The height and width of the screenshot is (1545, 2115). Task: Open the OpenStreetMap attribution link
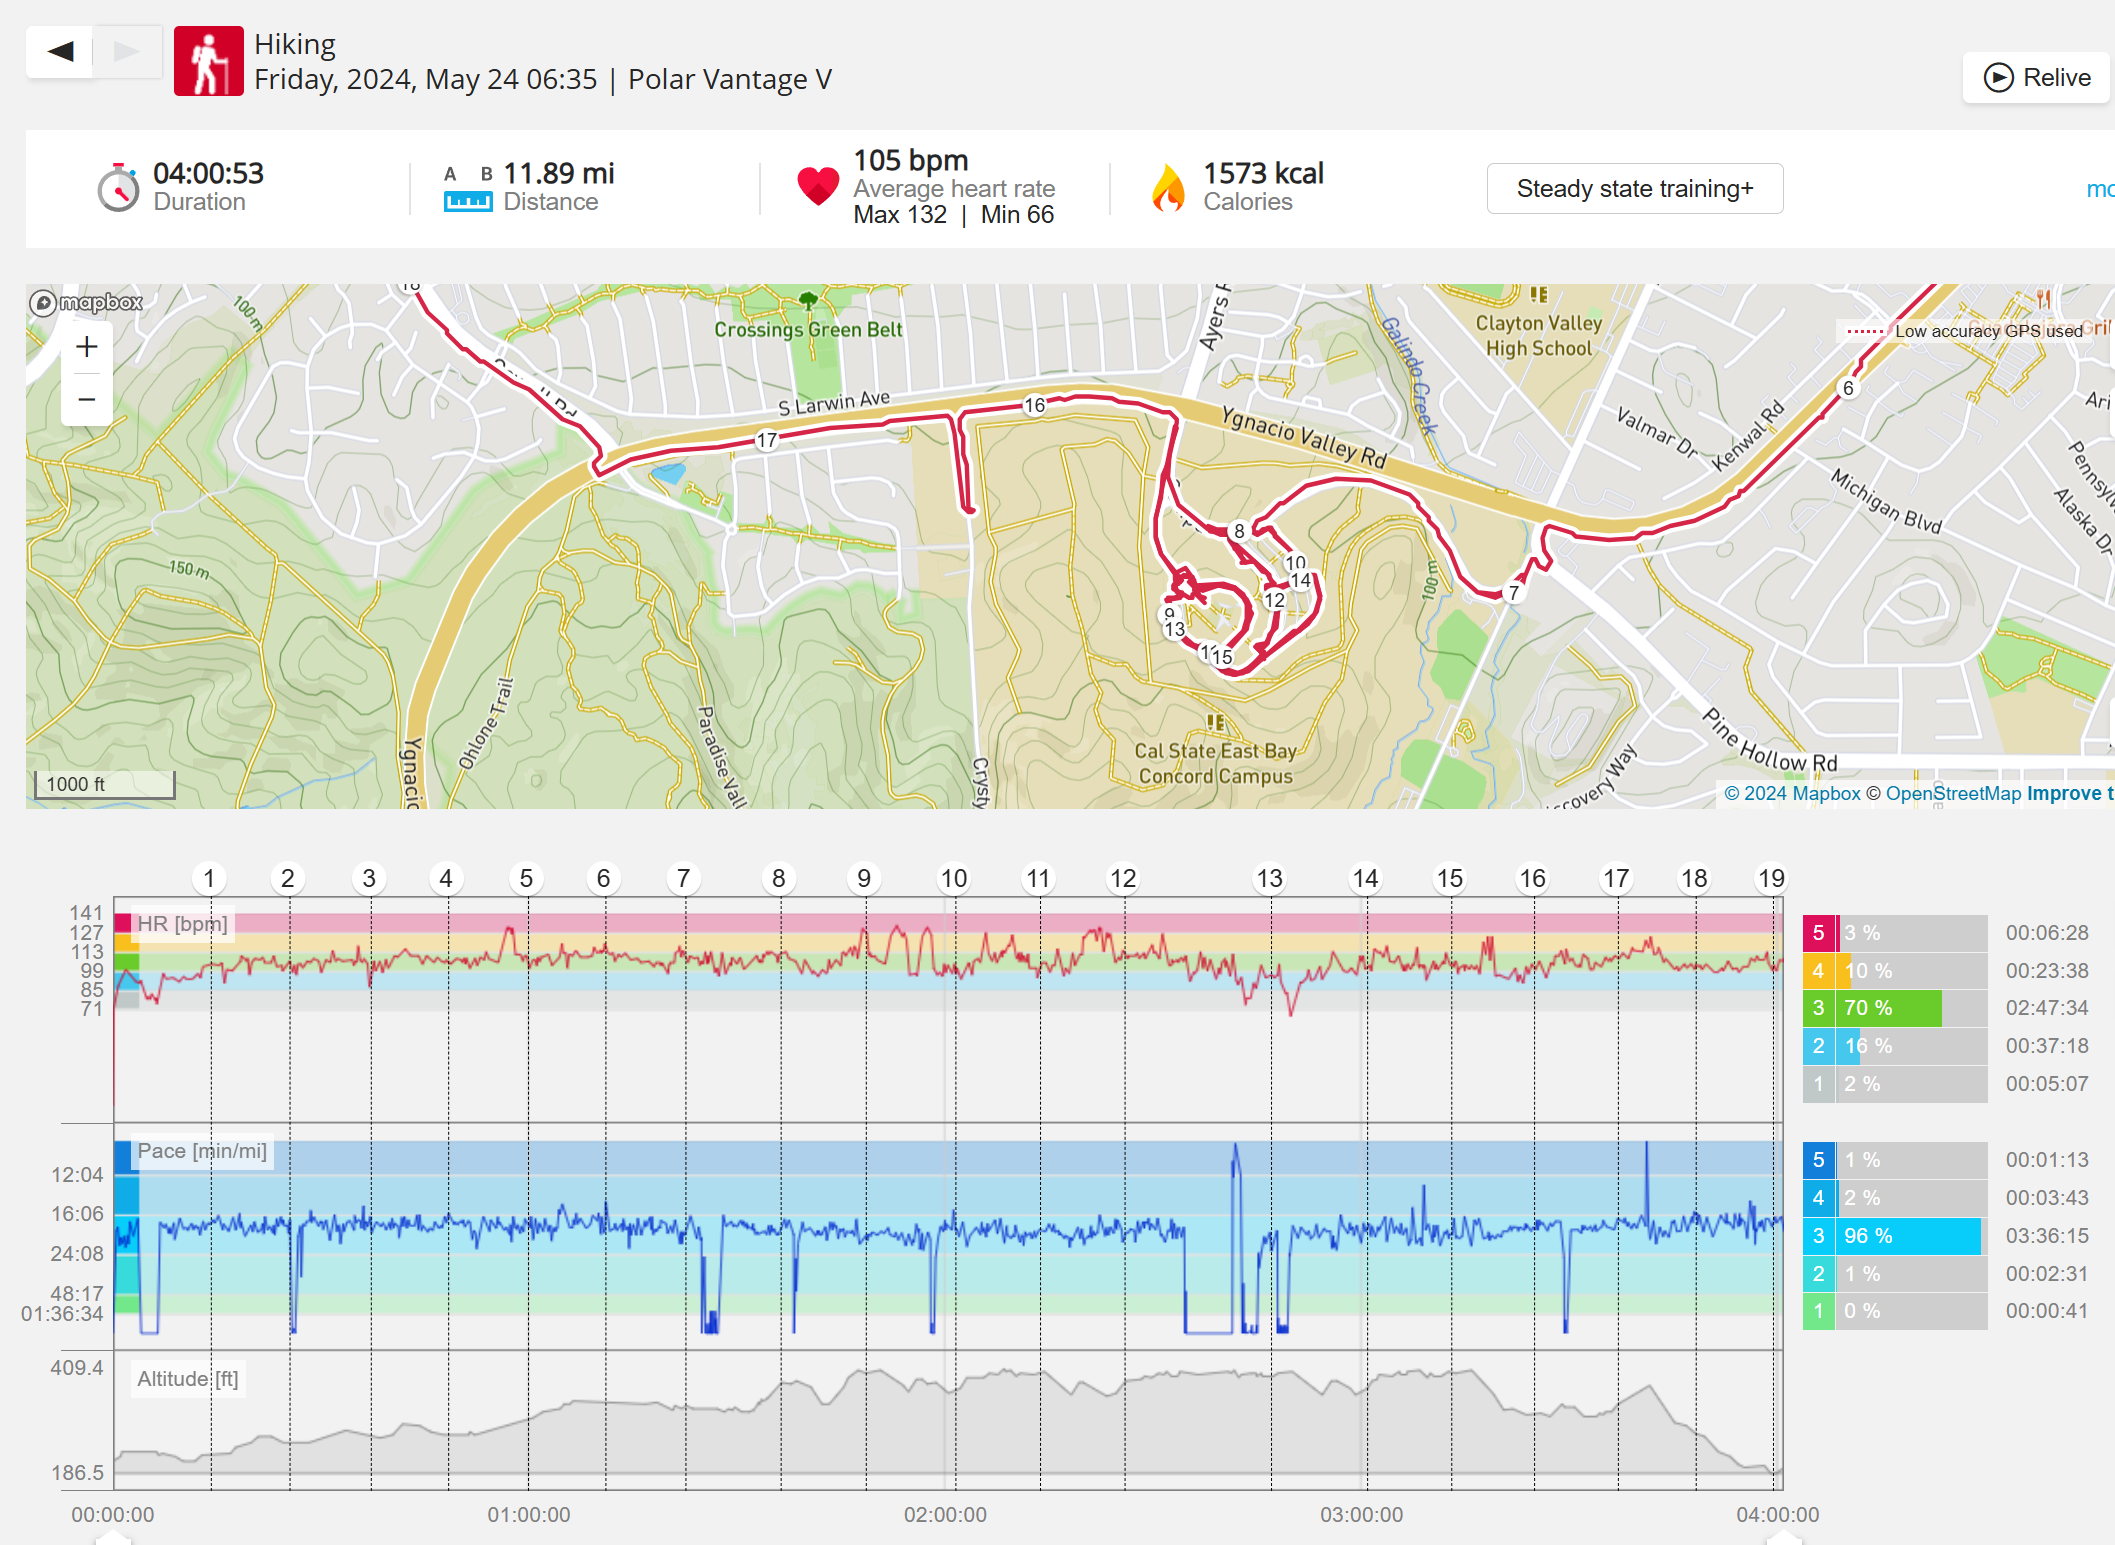[x=1953, y=793]
